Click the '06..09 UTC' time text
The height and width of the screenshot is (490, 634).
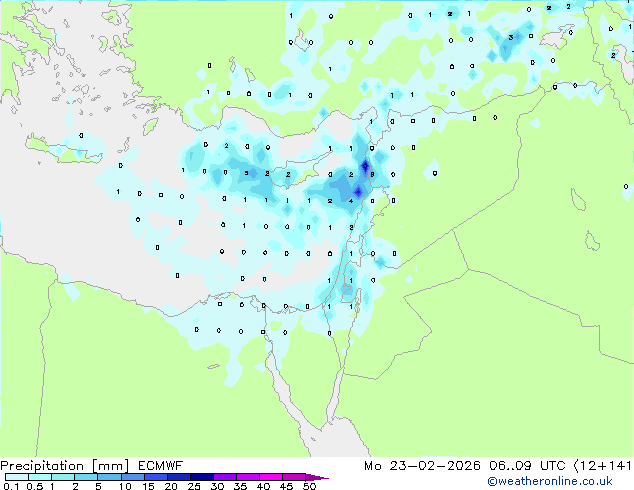(x=527, y=466)
